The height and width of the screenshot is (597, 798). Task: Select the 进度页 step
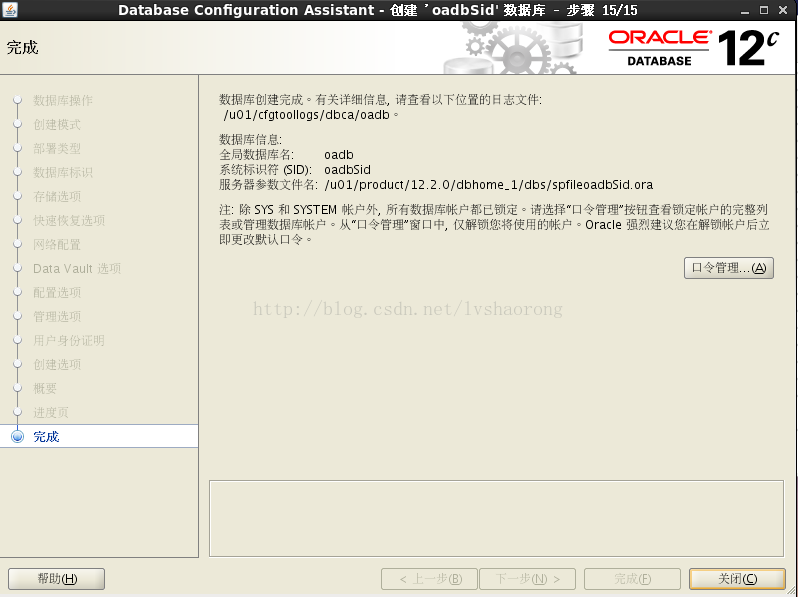click(50, 412)
